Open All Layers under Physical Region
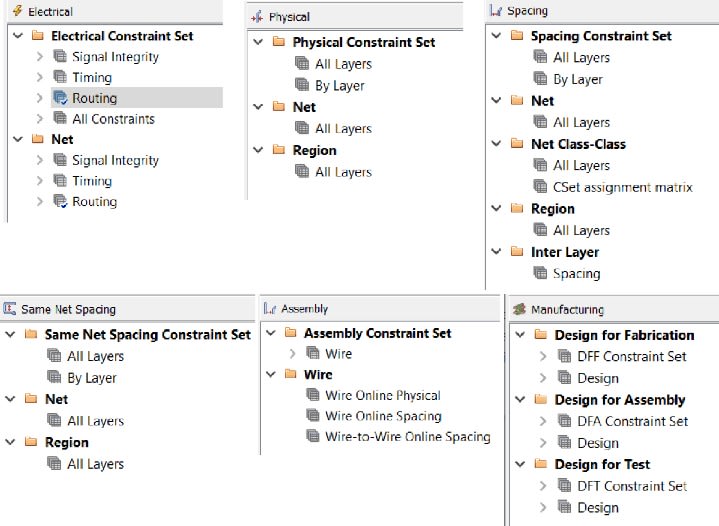Screen dimensions: 719x526 click(343, 172)
